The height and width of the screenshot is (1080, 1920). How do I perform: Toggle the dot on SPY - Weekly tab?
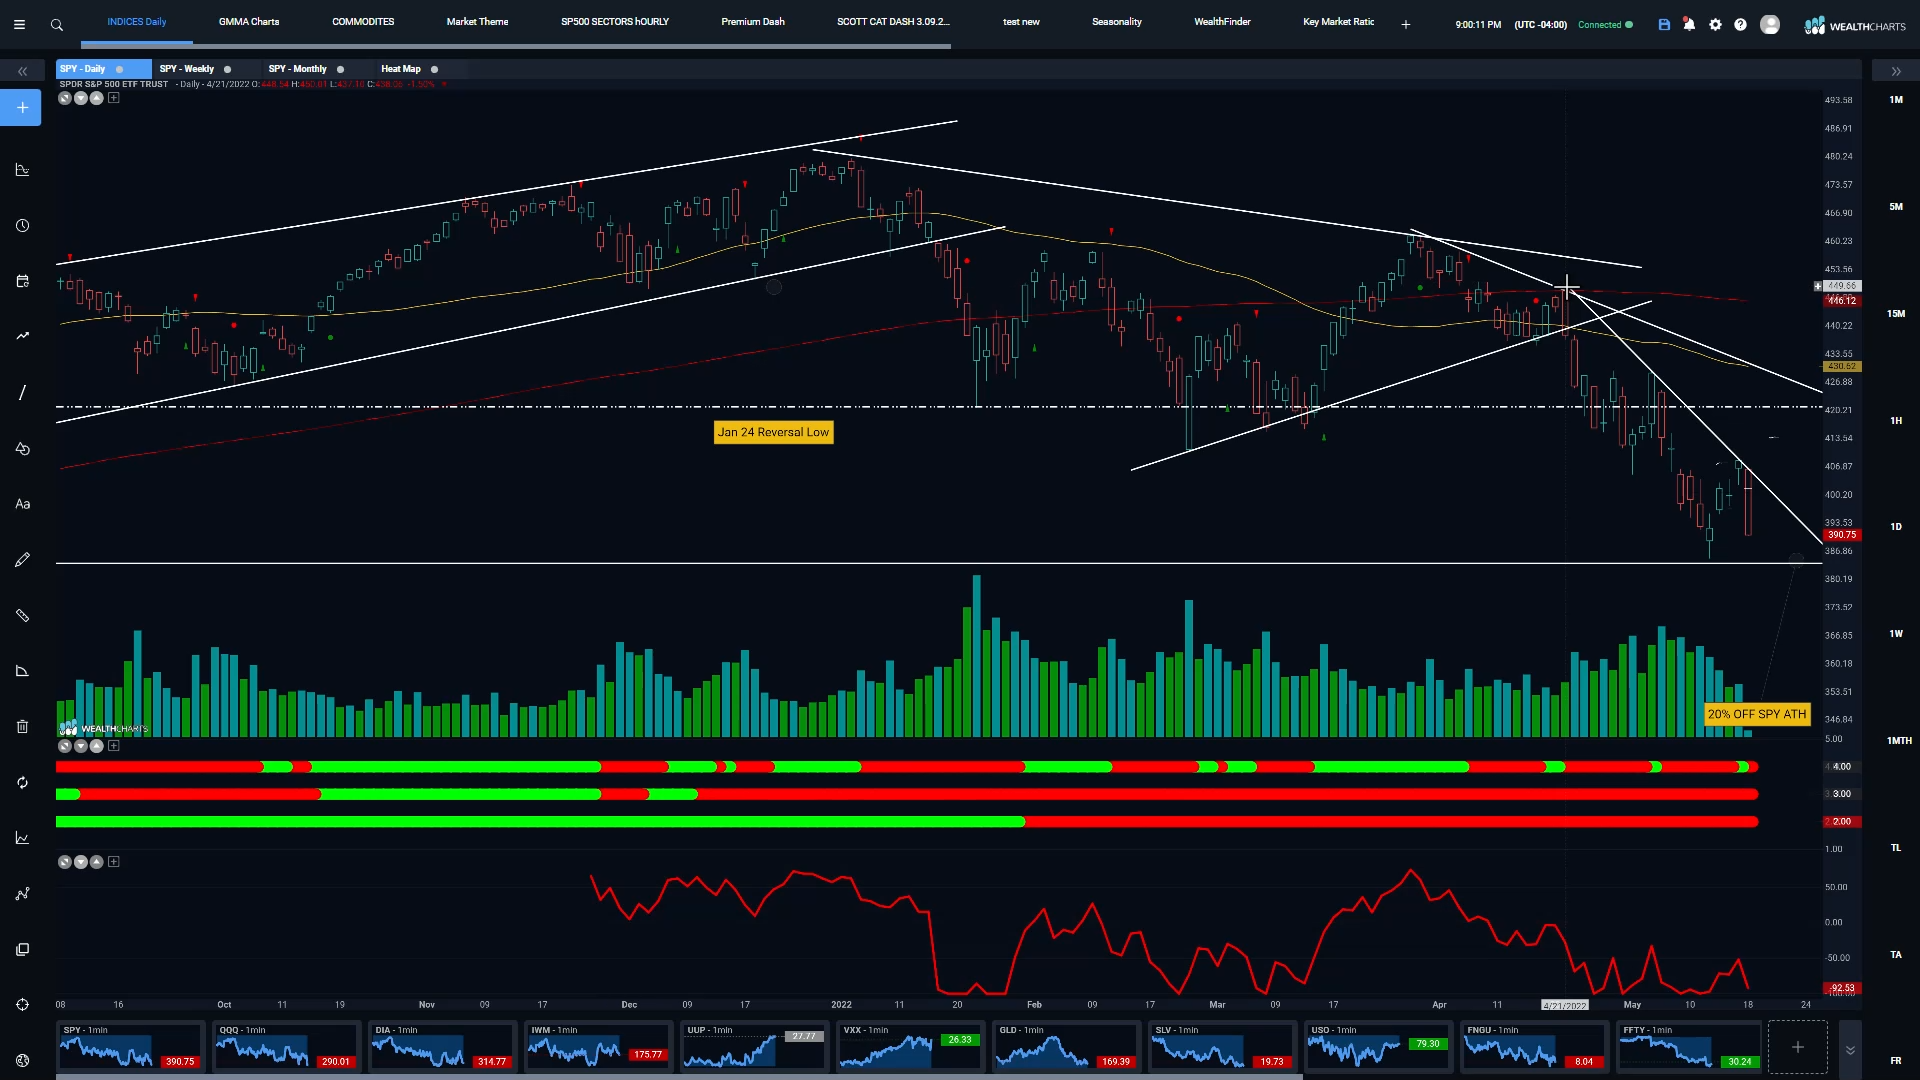tap(227, 69)
